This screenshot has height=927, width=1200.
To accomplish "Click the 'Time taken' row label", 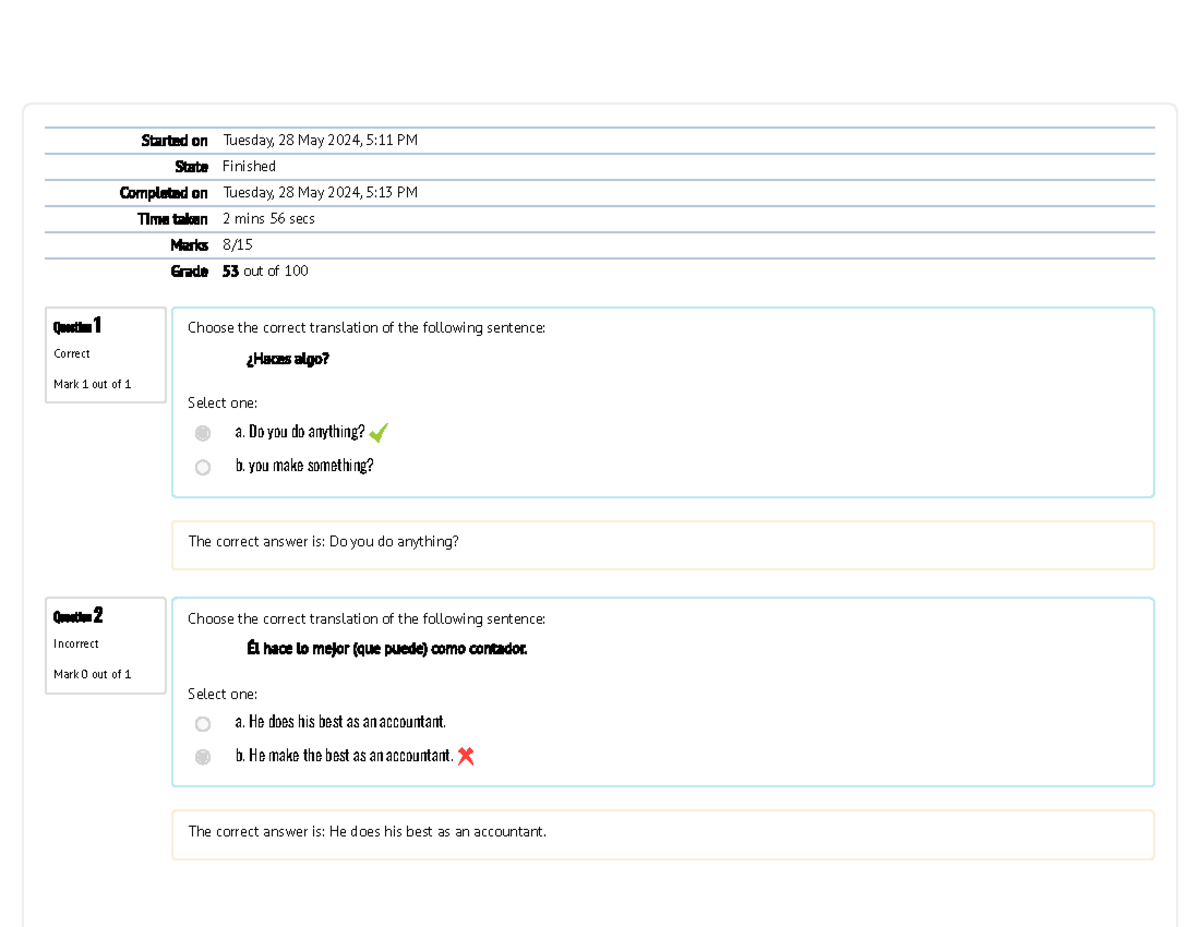I will click(x=172, y=219).
